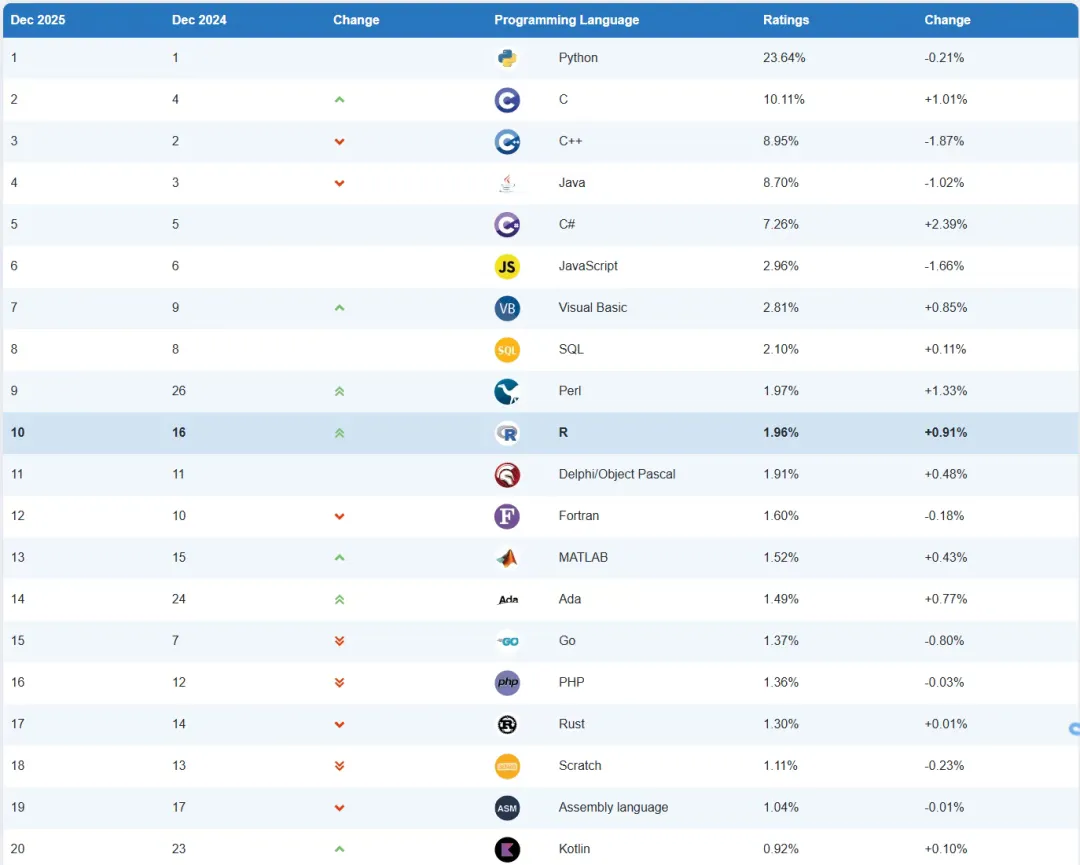1080x865 pixels.
Task: Click the Assembly language ASM icon
Action: point(507,808)
